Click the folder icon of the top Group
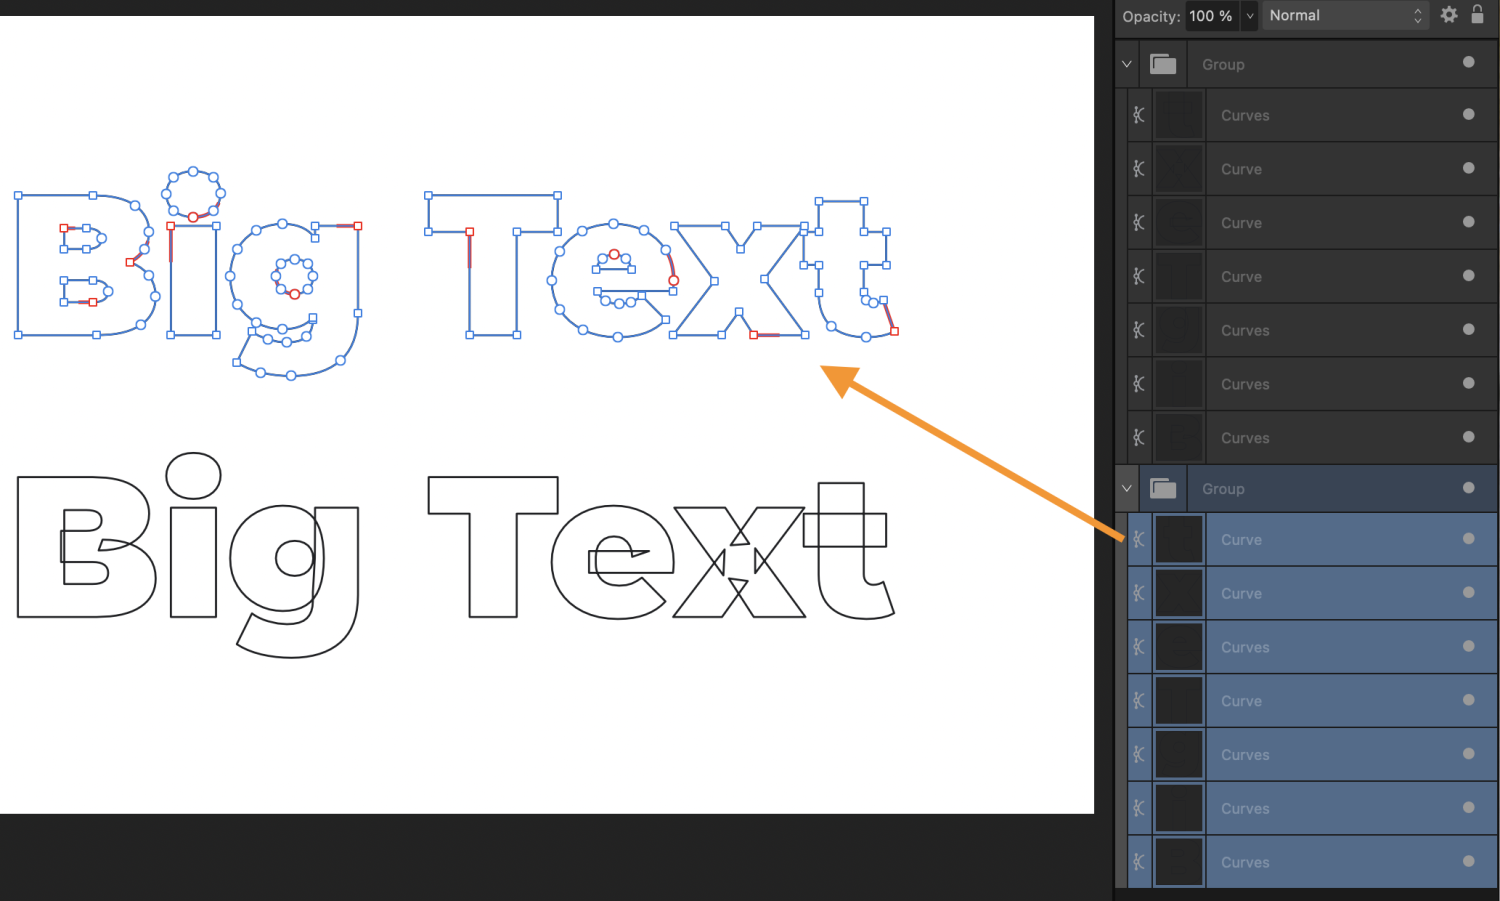The width and height of the screenshot is (1500, 901). pos(1163,63)
